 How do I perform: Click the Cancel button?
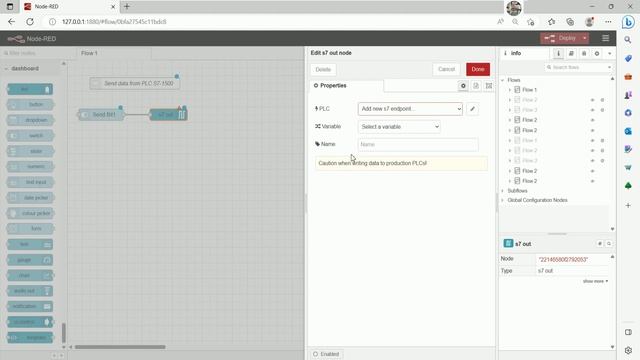(446, 69)
